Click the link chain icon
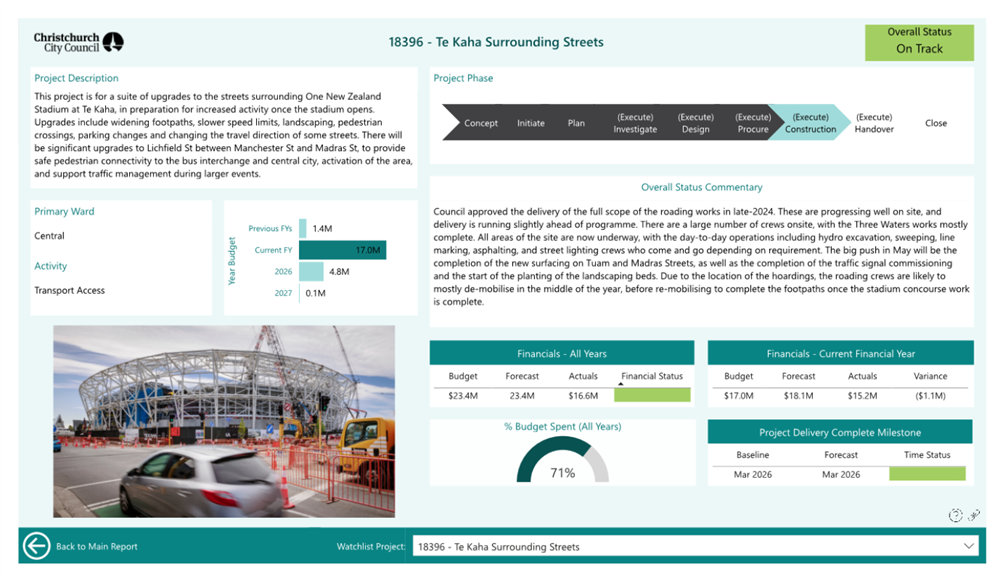Image resolution: width=1003 pixels, height=581 pixels. tap(974, 515)
